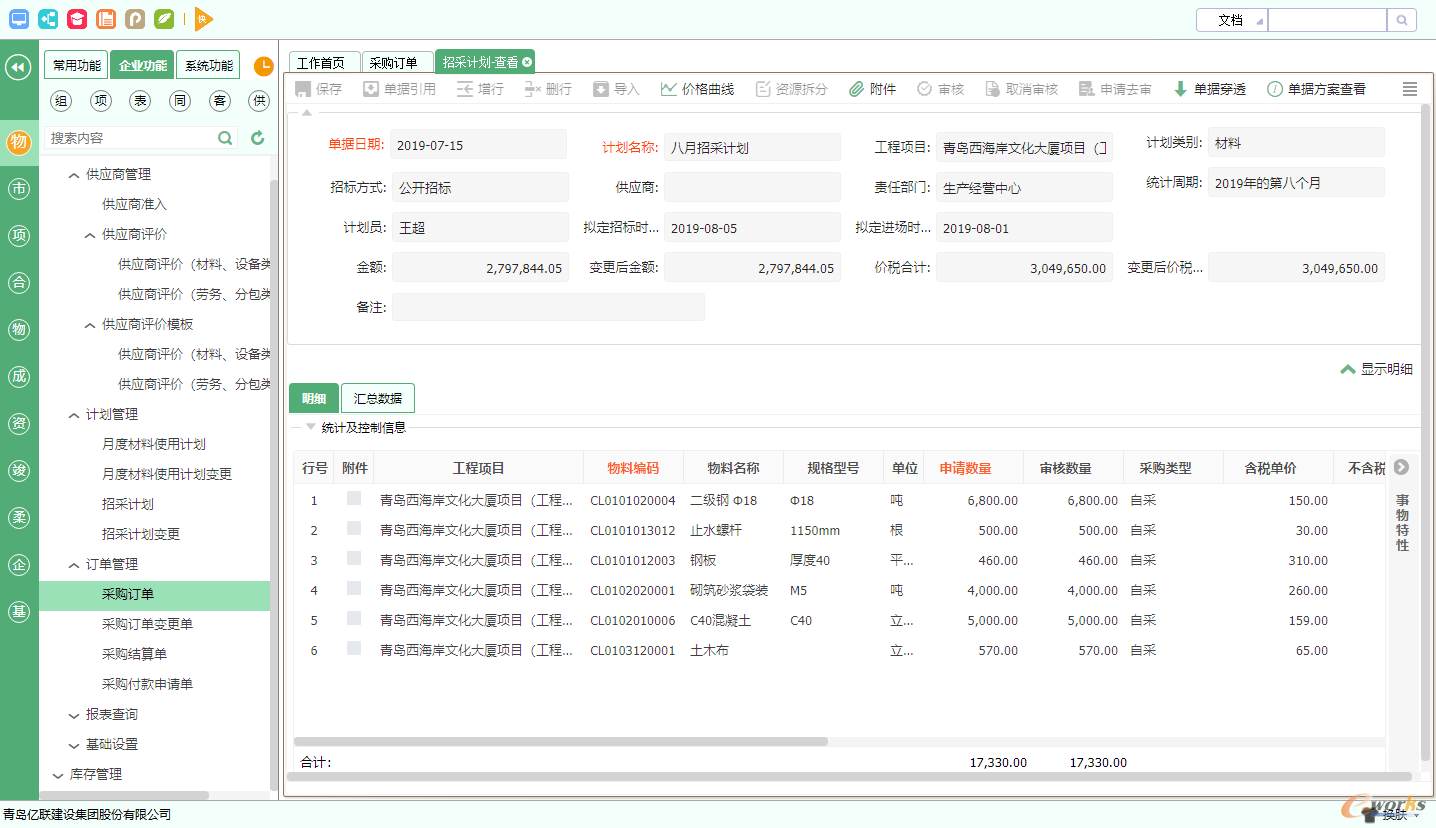The width and height of the screenshot is (1436, 828).
Task: Toggle the 统计及控制信息 section triangle
Action: 310,427
